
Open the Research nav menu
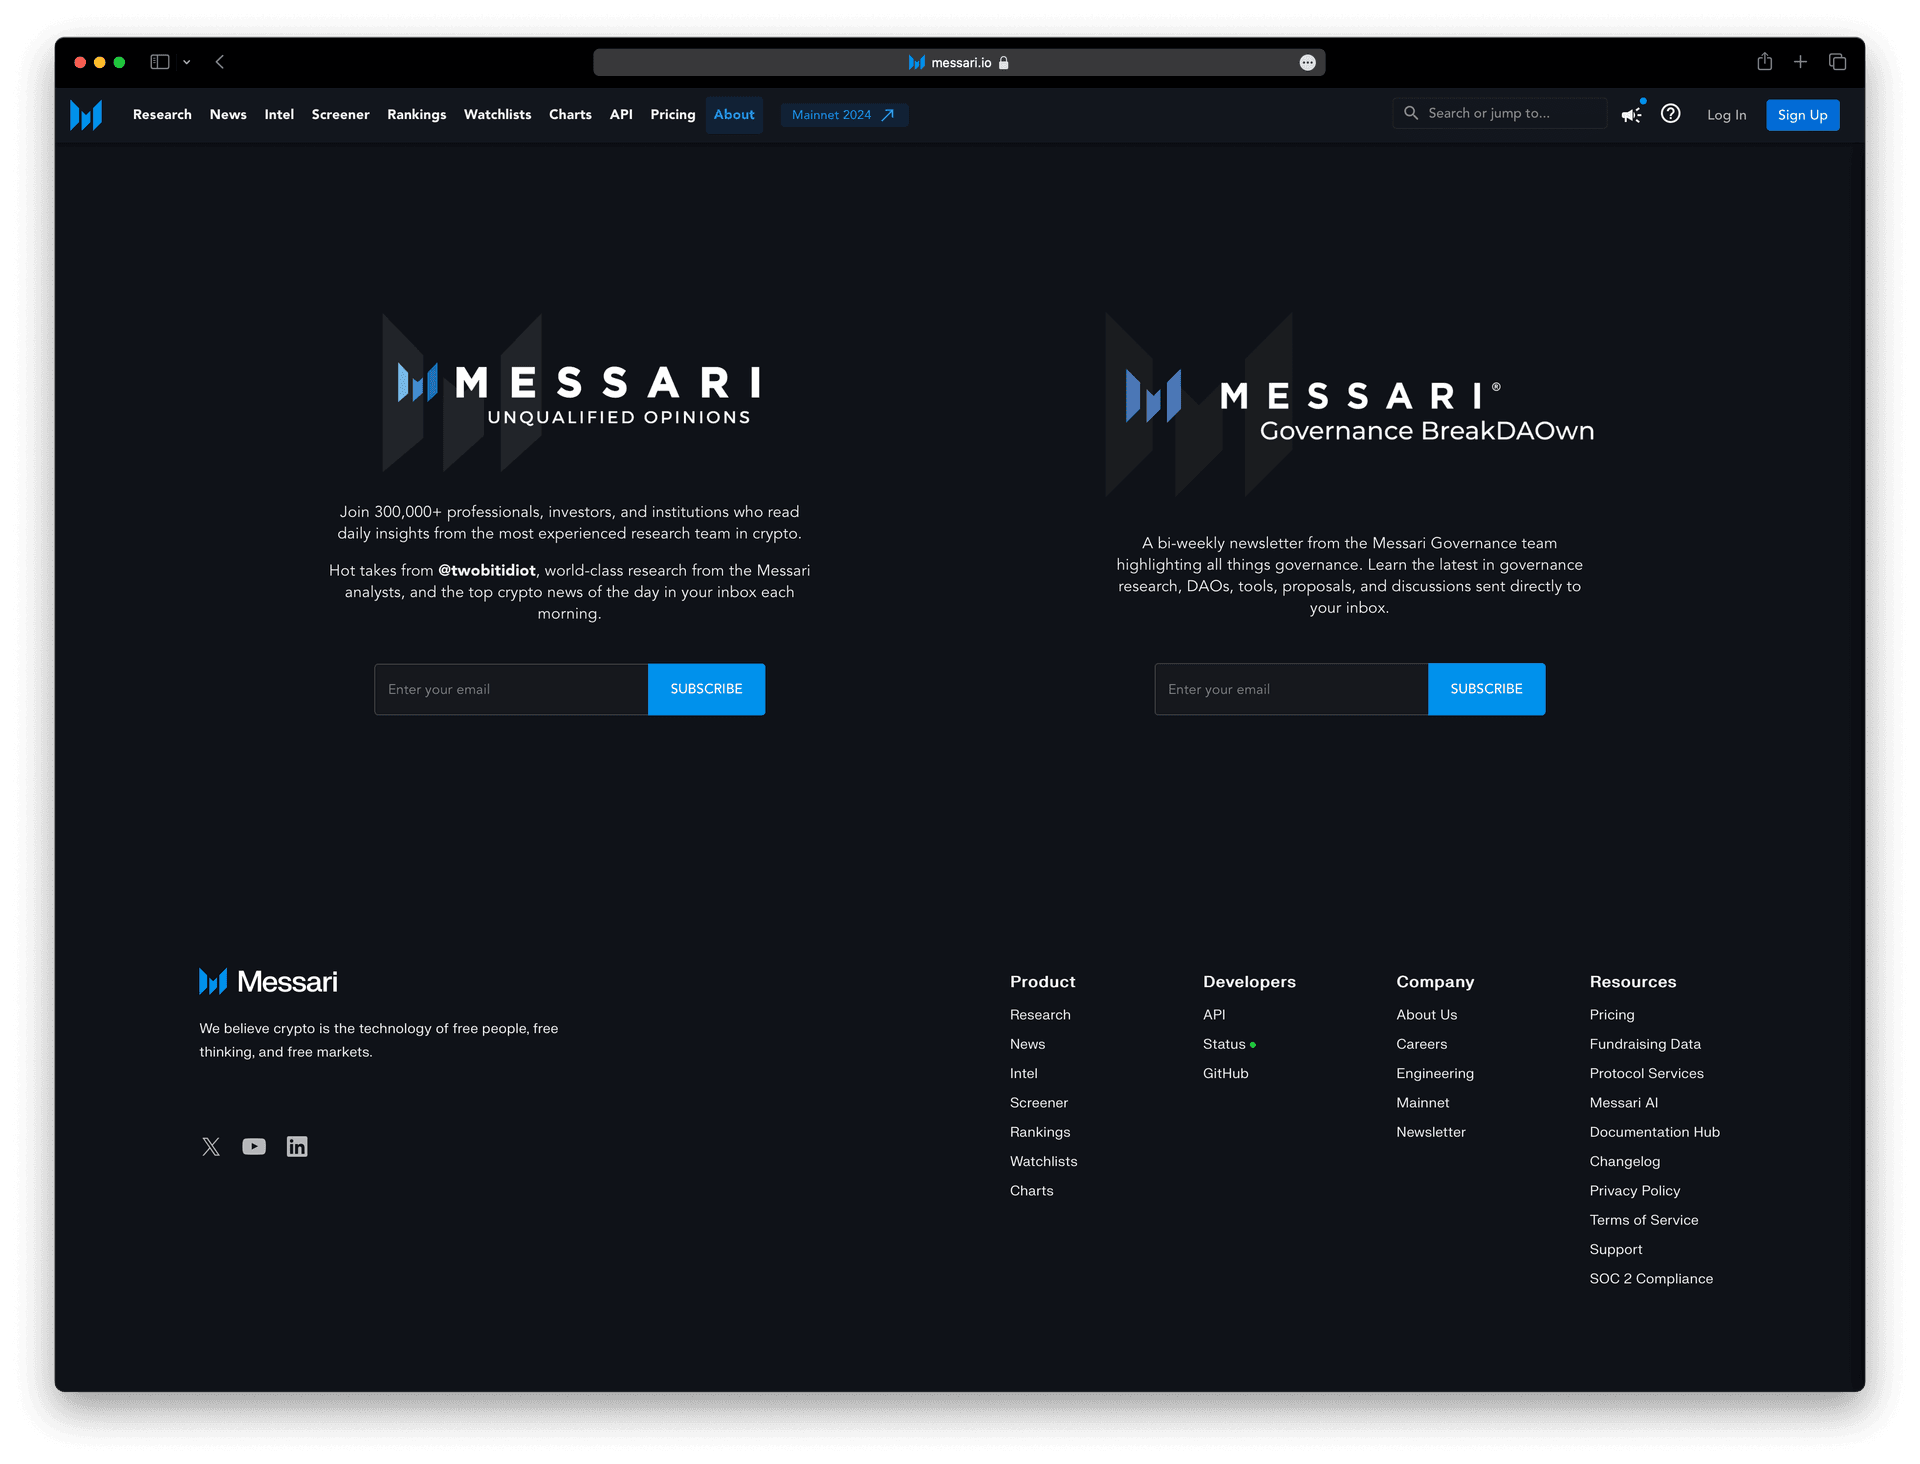click(x=162, y=115)
